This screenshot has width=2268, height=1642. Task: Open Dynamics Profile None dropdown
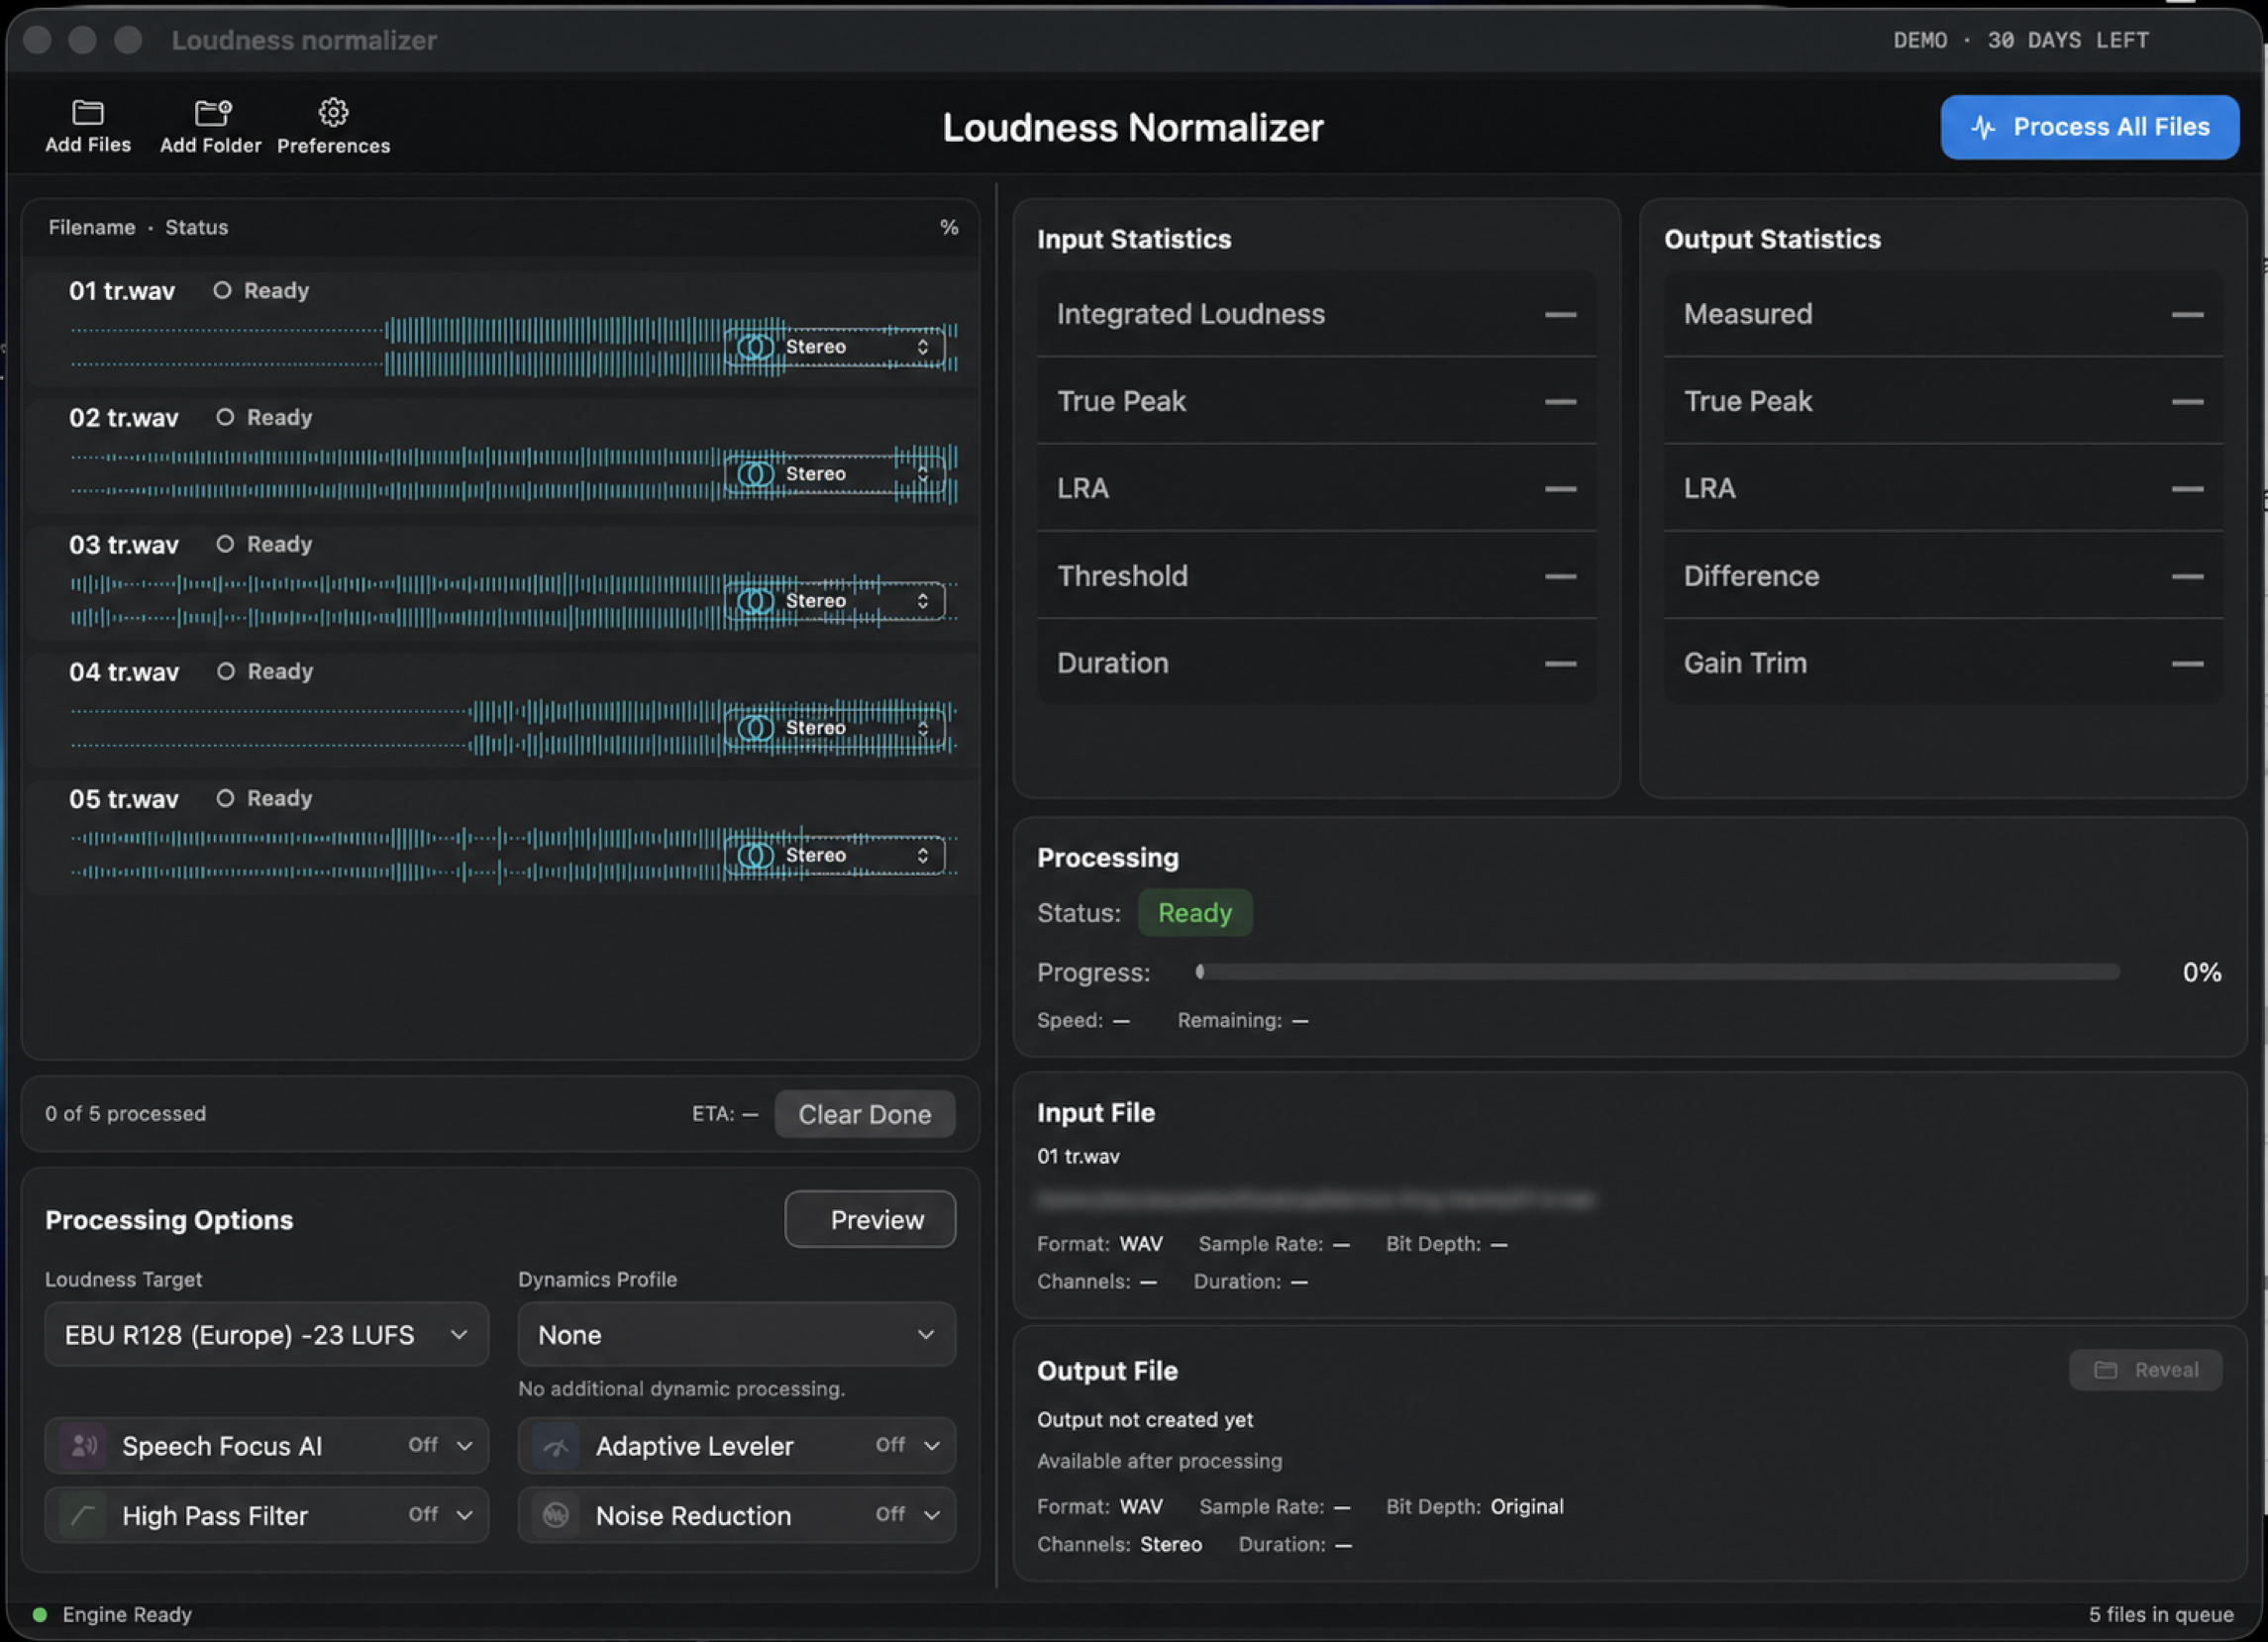click(x=736, y=1334)
